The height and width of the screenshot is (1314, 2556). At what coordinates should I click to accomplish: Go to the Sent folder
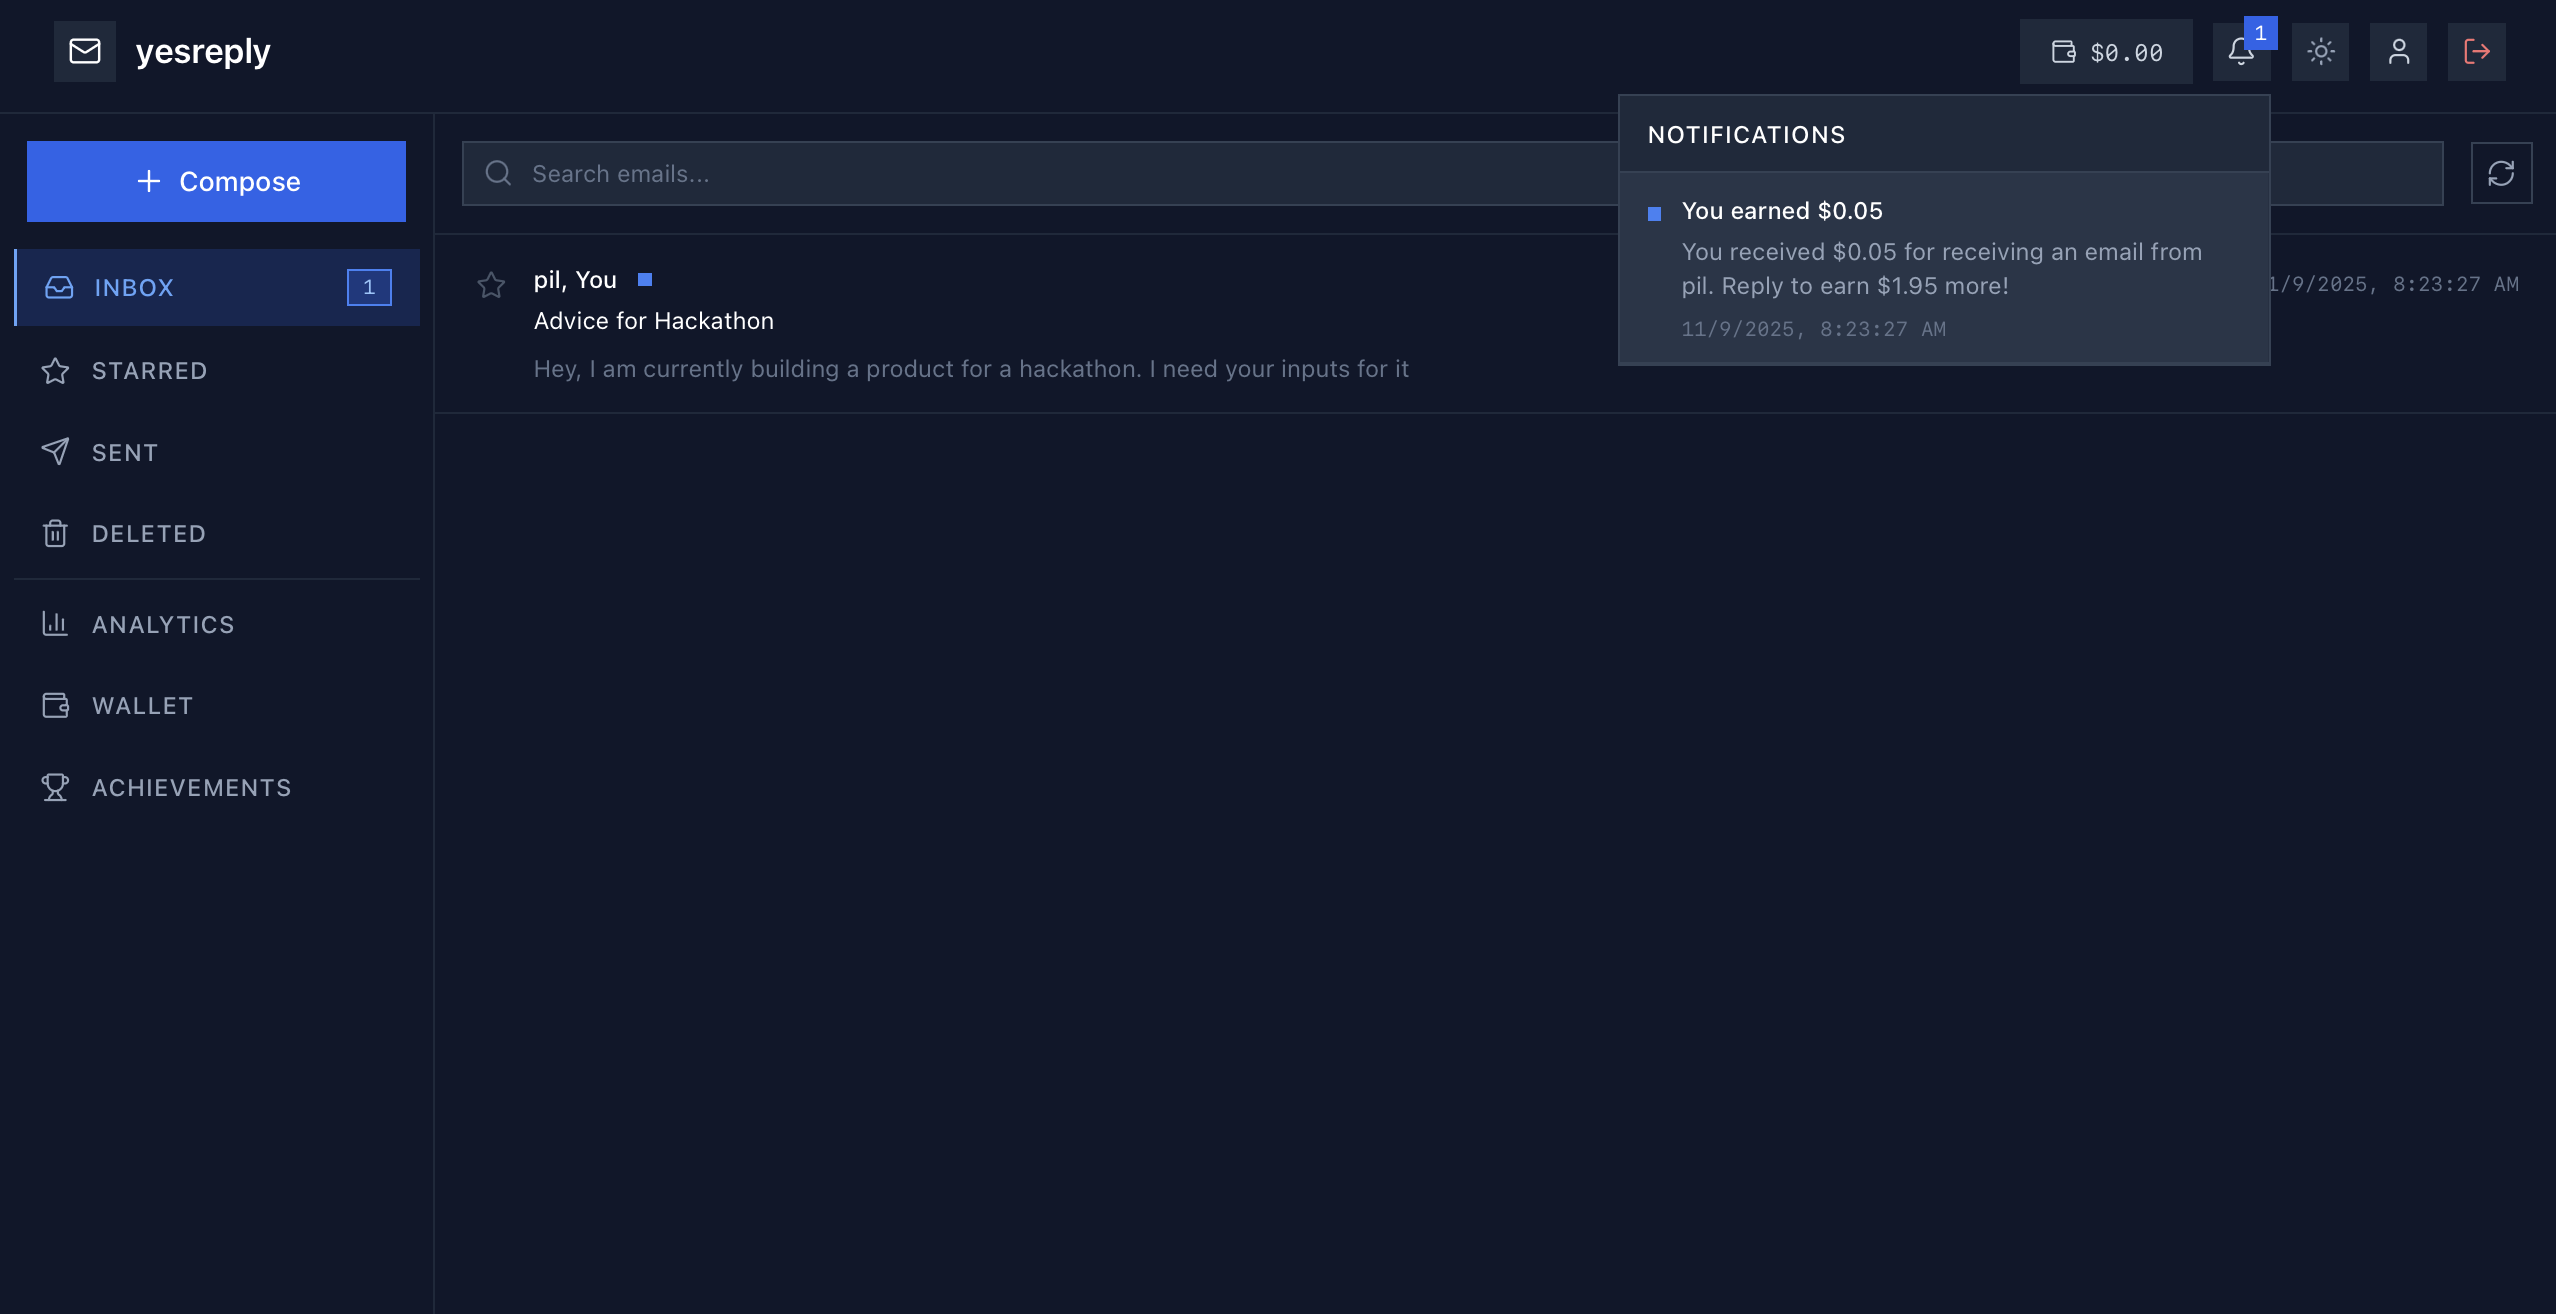click(x=125, y=453)
